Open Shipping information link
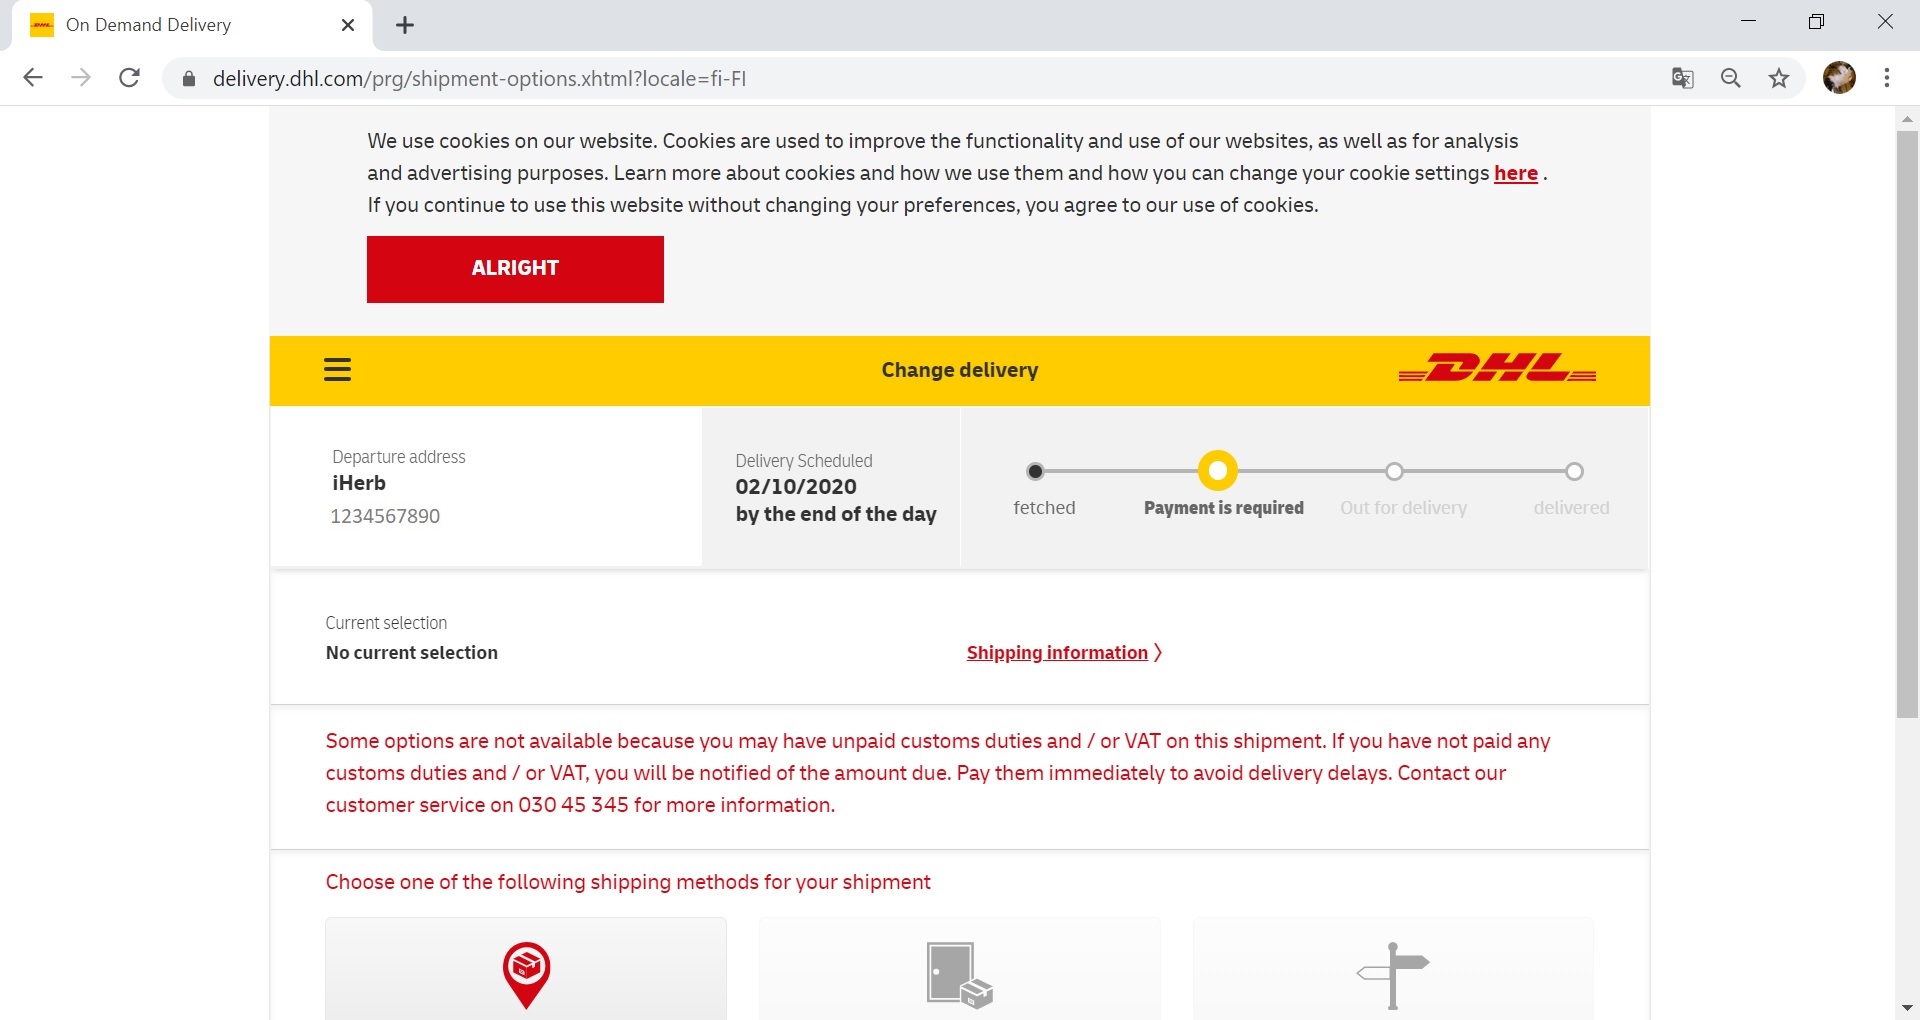The image size is (1920, 1020). click(1057, 653)
